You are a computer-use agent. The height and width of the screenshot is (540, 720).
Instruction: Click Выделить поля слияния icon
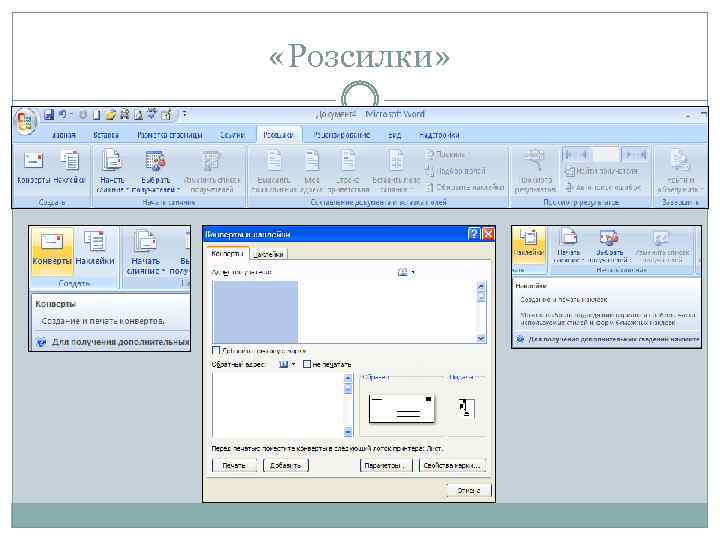click(x=274, y=172)
